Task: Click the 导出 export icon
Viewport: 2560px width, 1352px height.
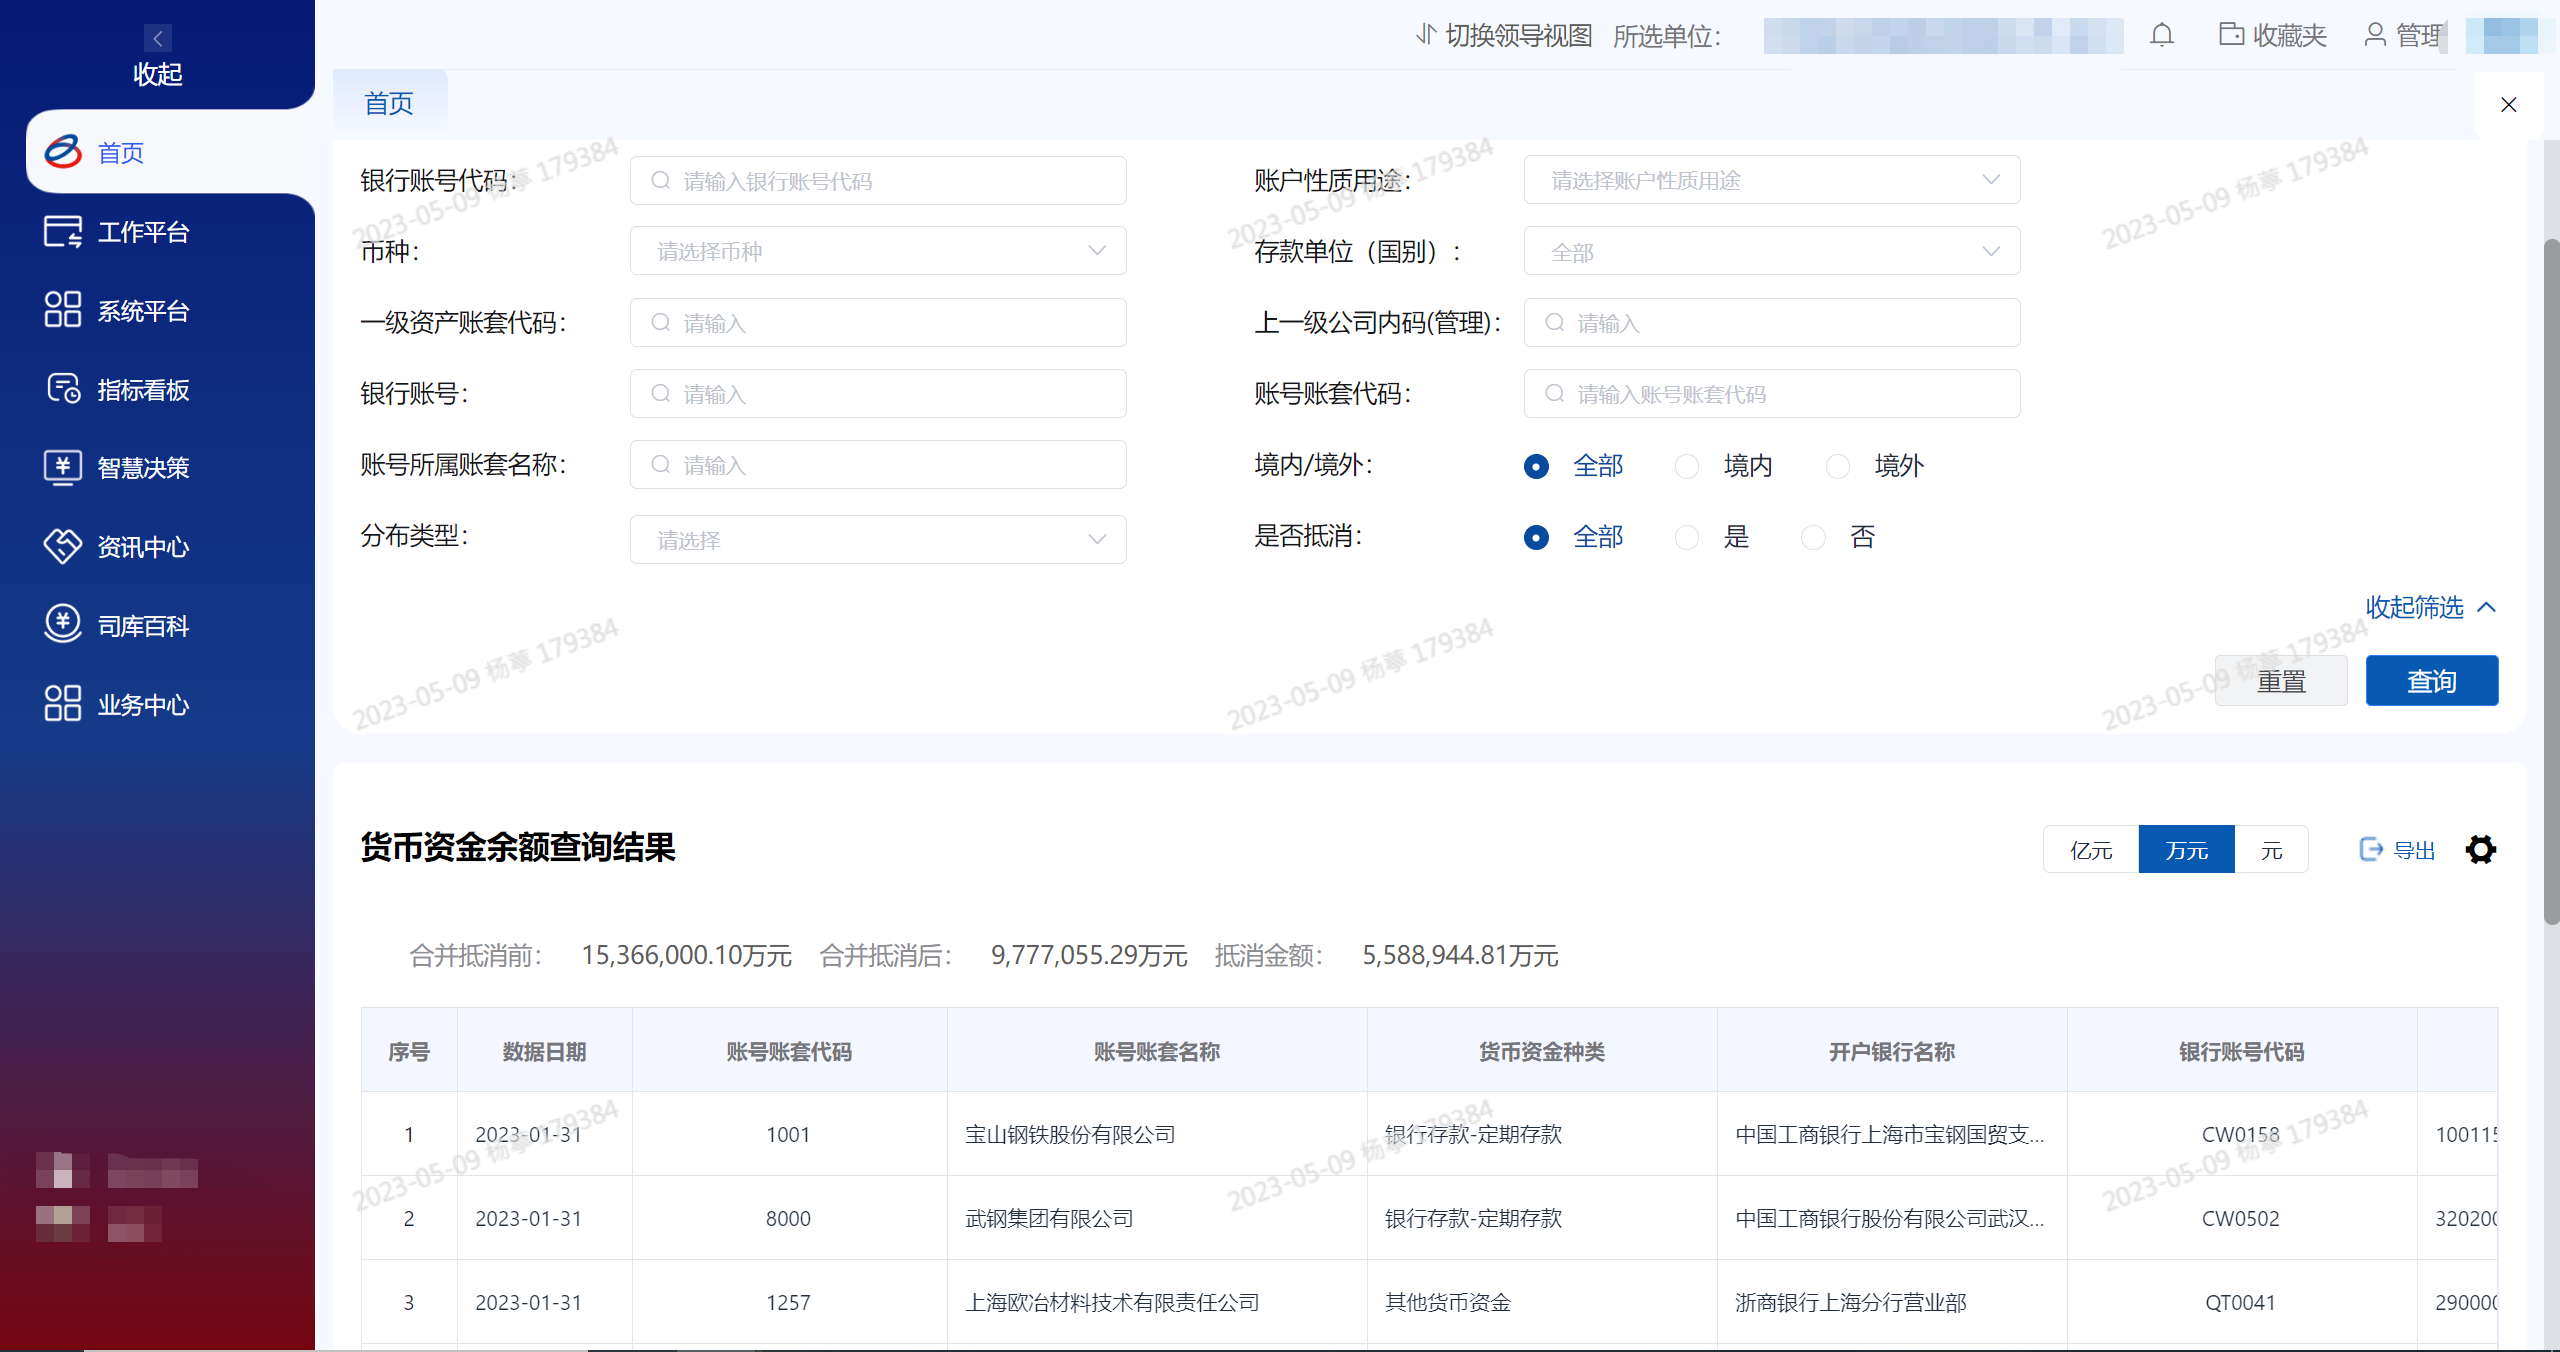Action: pos(2371,849)
